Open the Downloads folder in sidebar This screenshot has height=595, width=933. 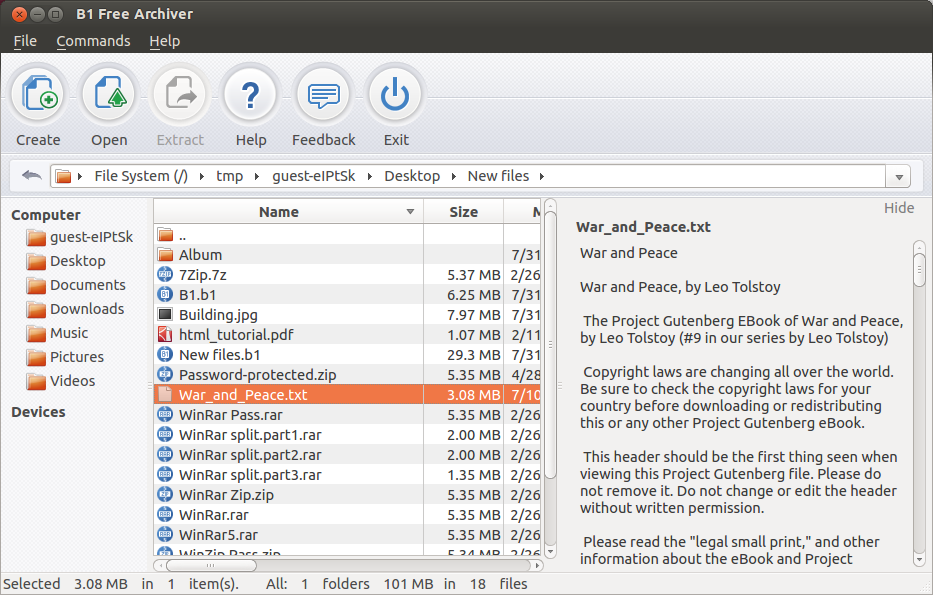click(76, 309)
